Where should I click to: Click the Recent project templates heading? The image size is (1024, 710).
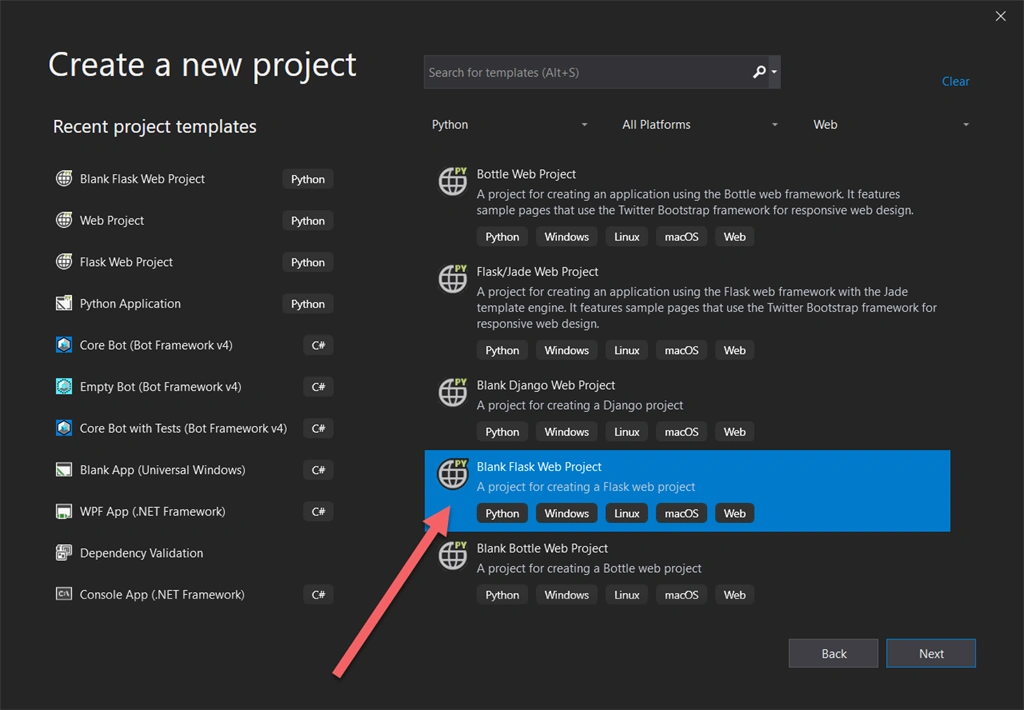click(x=154, y=126)
